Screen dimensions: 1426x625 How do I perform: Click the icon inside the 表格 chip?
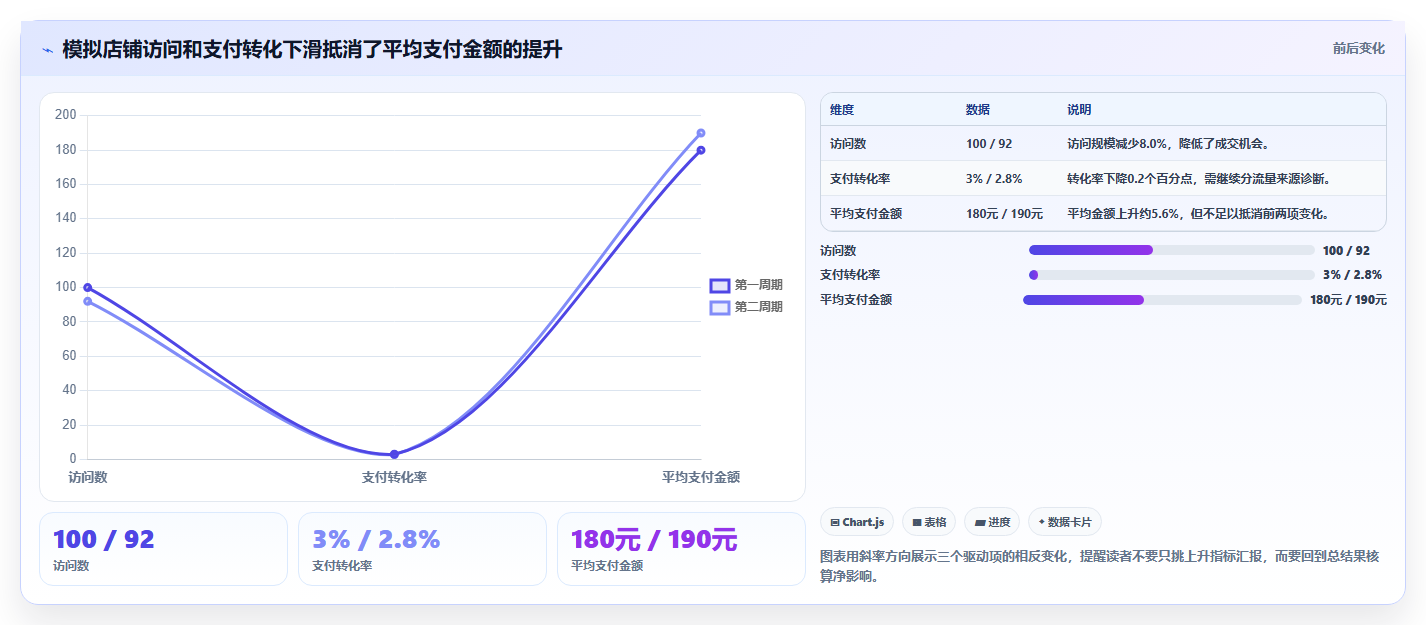click(x=916, y=523)
